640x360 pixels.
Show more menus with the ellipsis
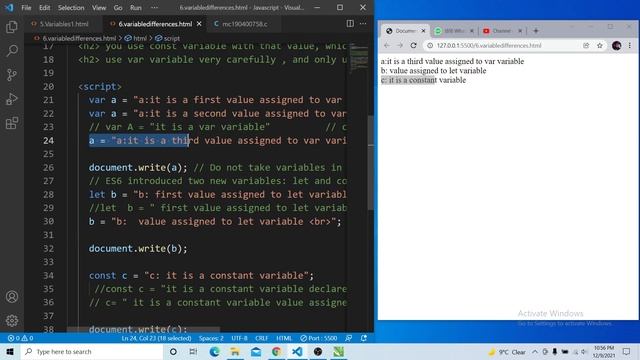154,7
